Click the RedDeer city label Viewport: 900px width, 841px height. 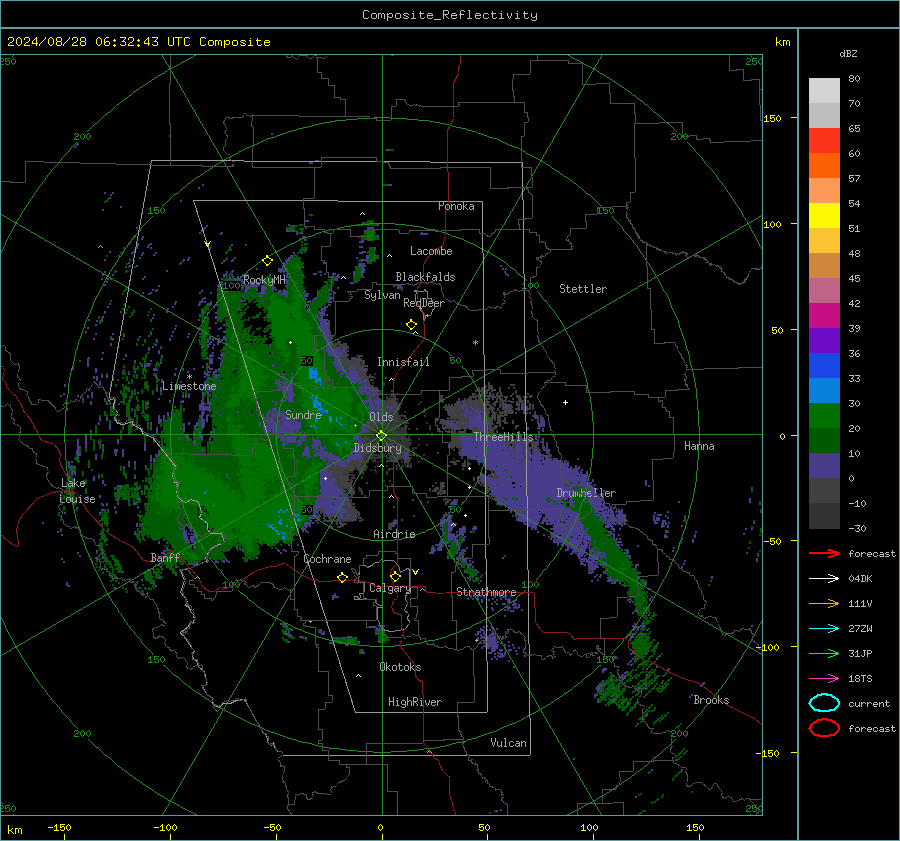(x=424, y=303)
